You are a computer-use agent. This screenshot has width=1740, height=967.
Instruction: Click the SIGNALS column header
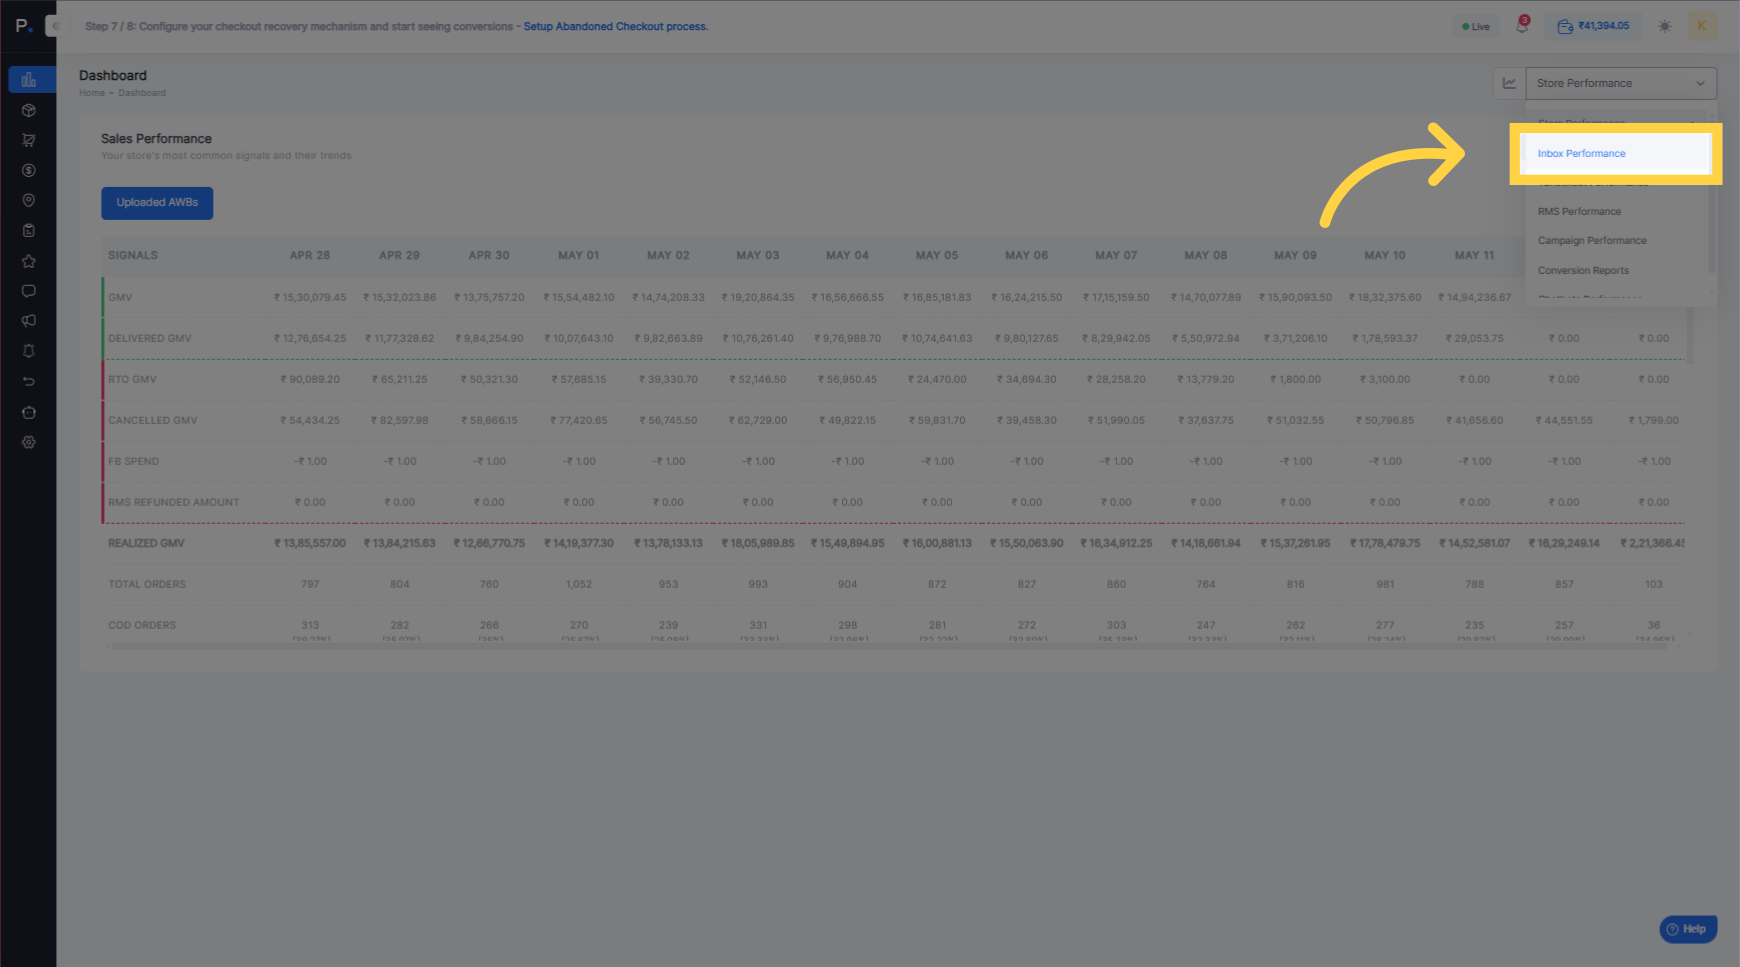click(x=133, y=256)
